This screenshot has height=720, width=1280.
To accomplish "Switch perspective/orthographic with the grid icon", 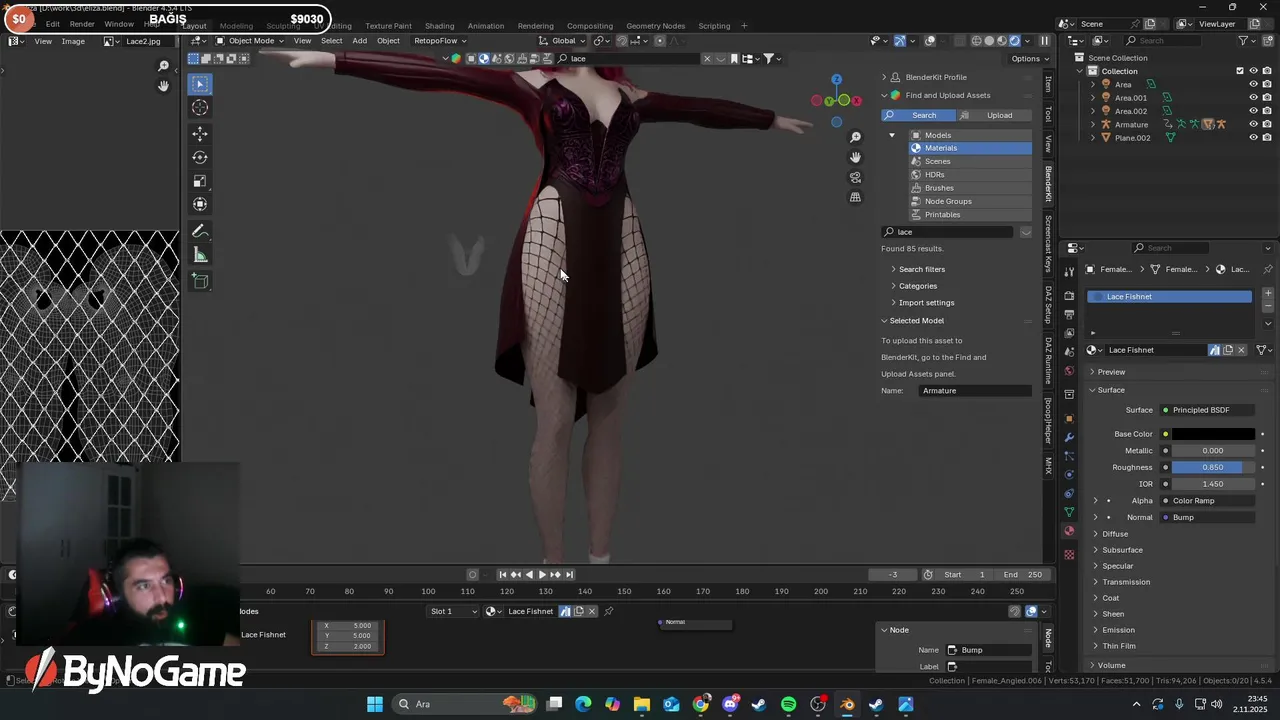I will click(855, 197).
